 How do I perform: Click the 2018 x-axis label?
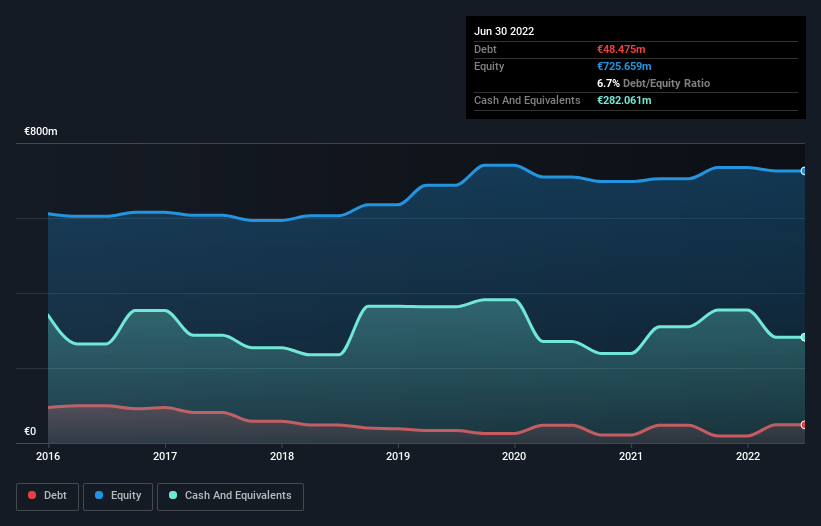click(x=282, y=456)
